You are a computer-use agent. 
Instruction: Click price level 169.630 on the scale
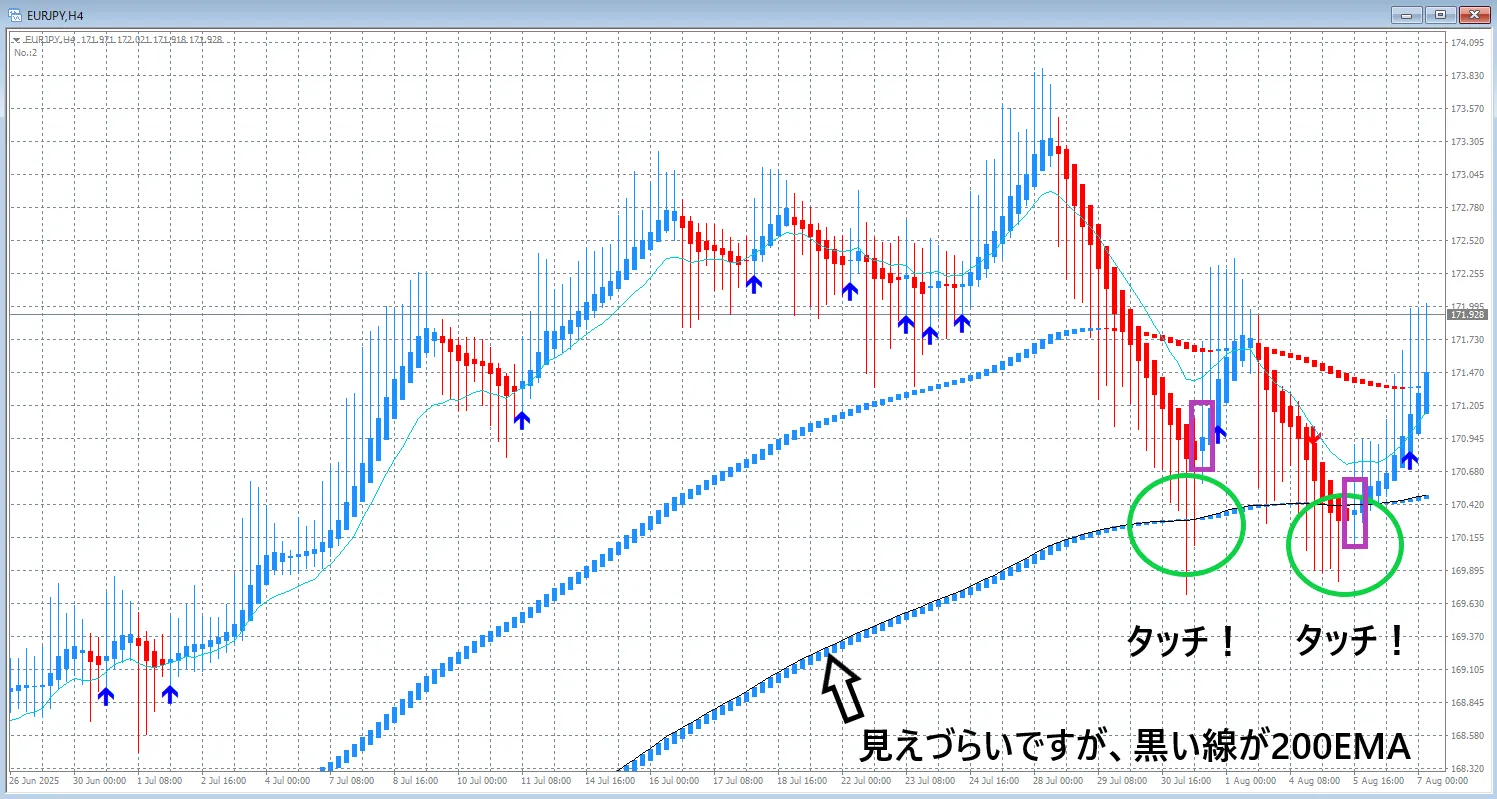pyautogui.click(x=1467, y=603)
